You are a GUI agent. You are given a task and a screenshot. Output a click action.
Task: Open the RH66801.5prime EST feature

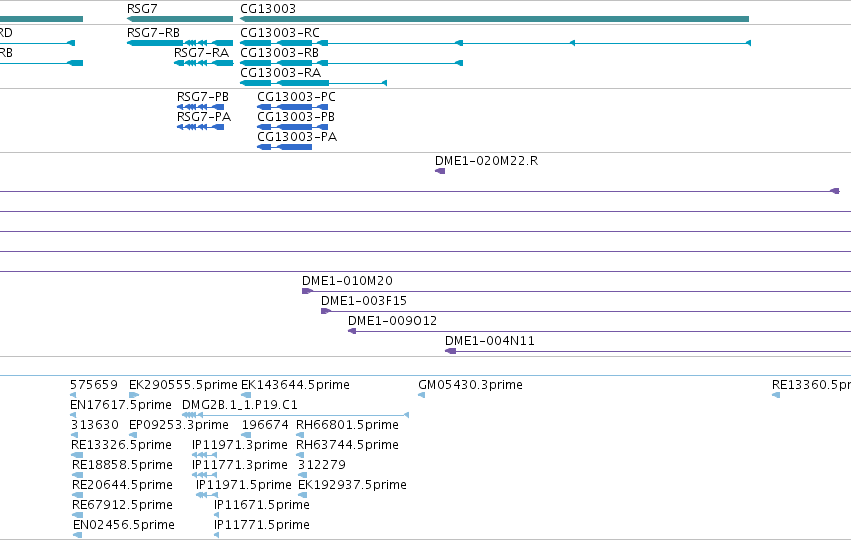[300, 435]
